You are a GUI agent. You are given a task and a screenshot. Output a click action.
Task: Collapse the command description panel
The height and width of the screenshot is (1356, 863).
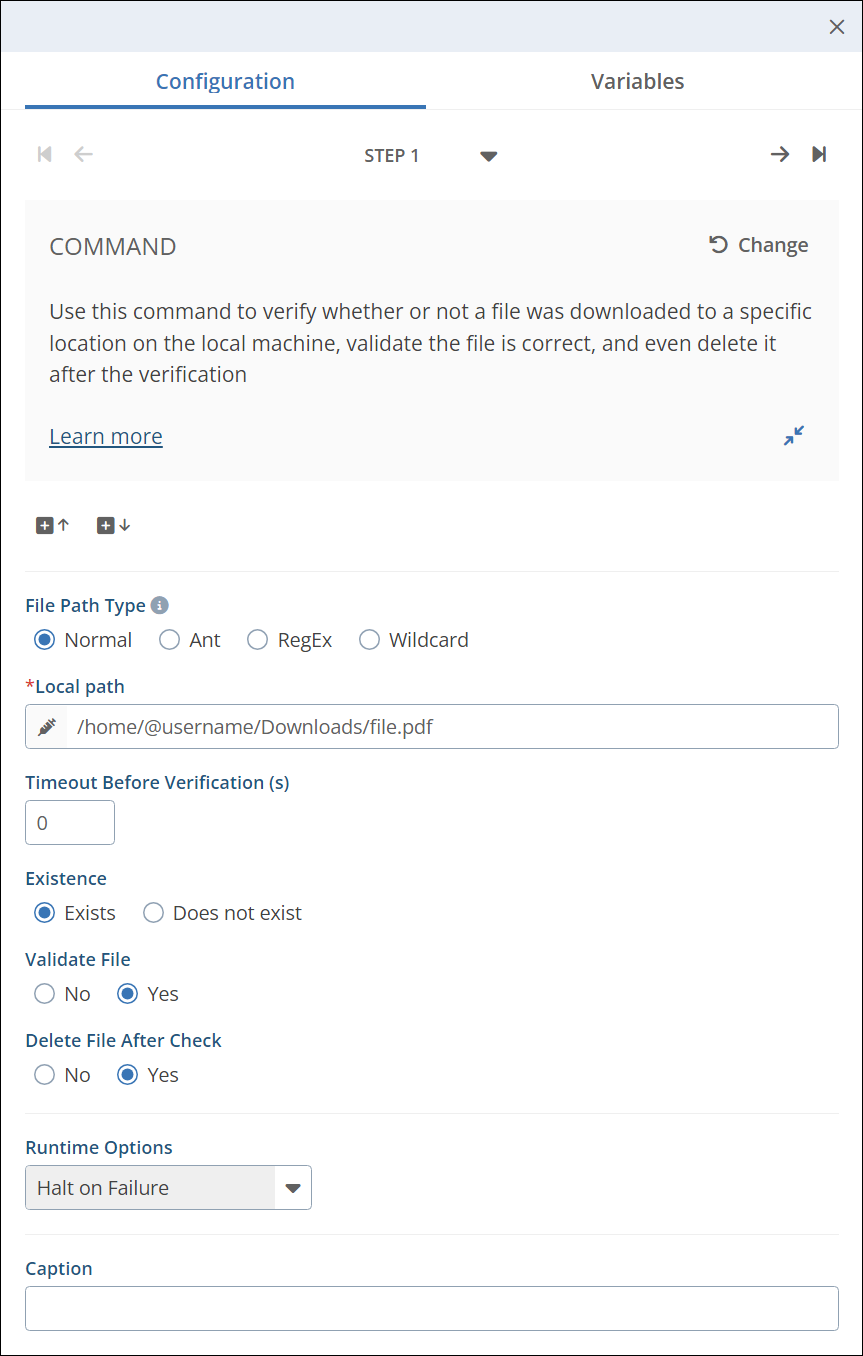click(x=794, y=436)
